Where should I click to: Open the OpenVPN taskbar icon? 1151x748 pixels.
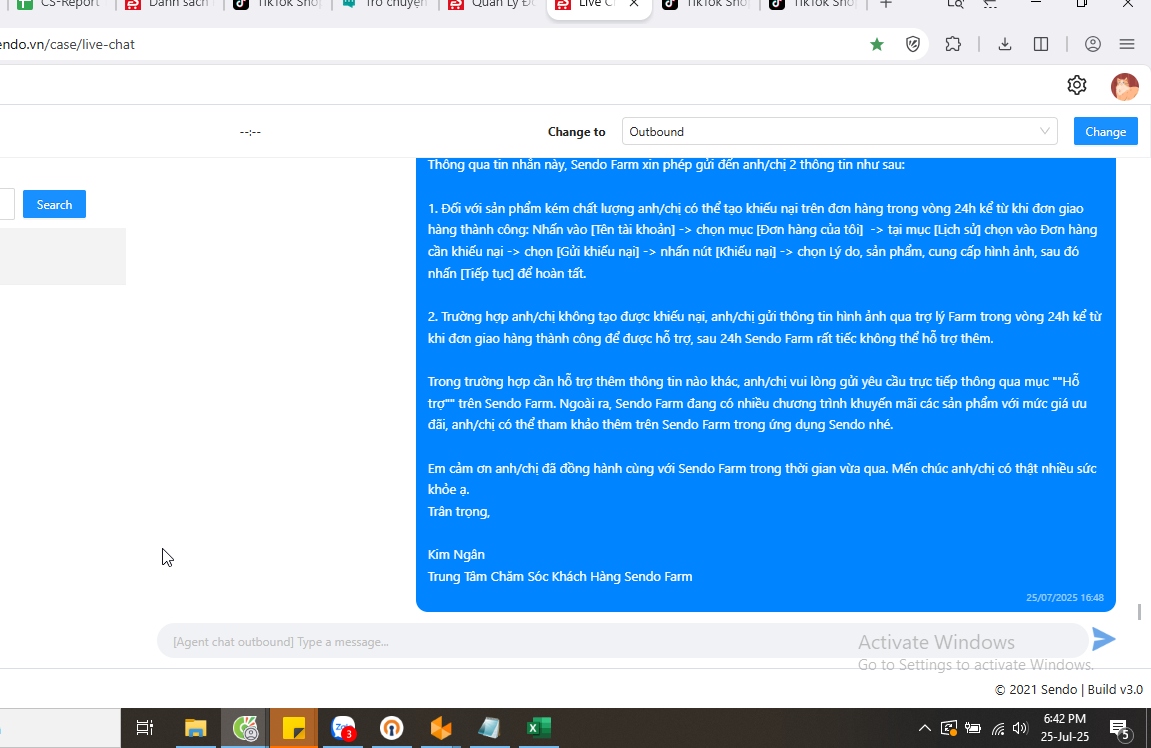391,727
